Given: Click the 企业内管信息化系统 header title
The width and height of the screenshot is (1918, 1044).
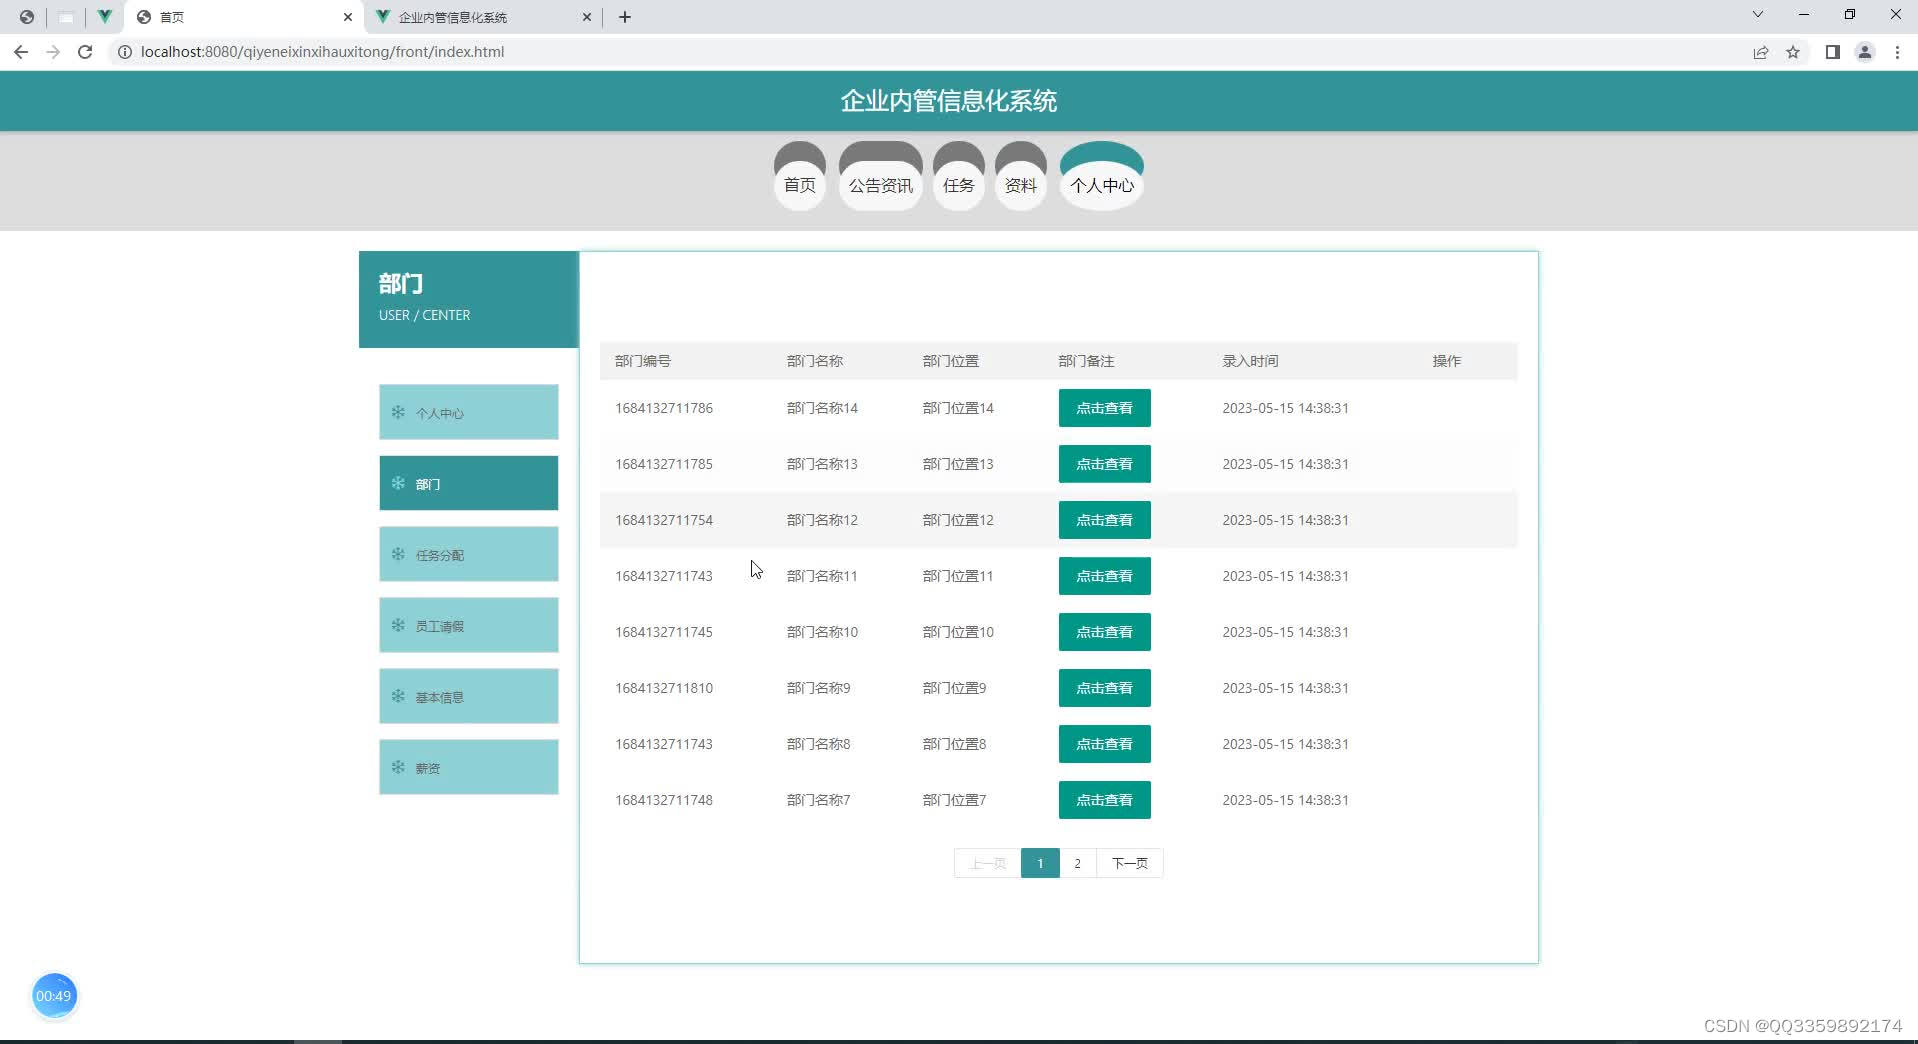Looking at the screenshot, I should [x=949, y=101].
